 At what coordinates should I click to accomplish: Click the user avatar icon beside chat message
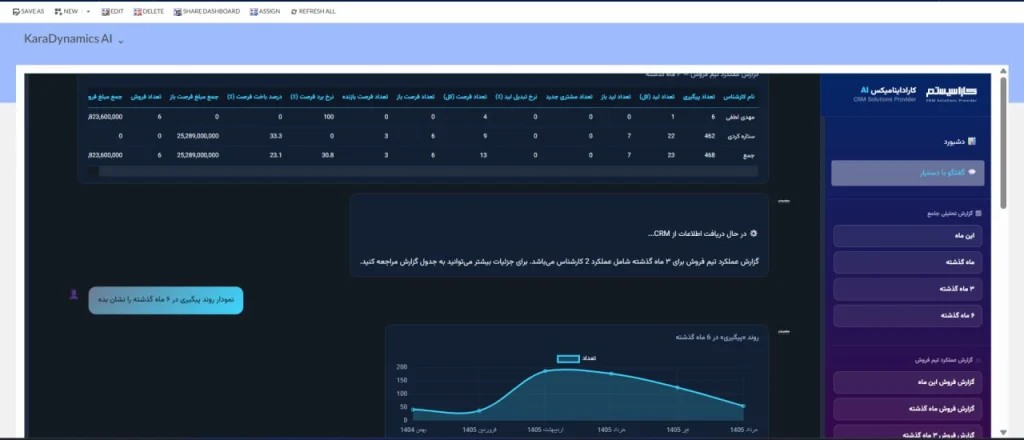pos(74,294)
